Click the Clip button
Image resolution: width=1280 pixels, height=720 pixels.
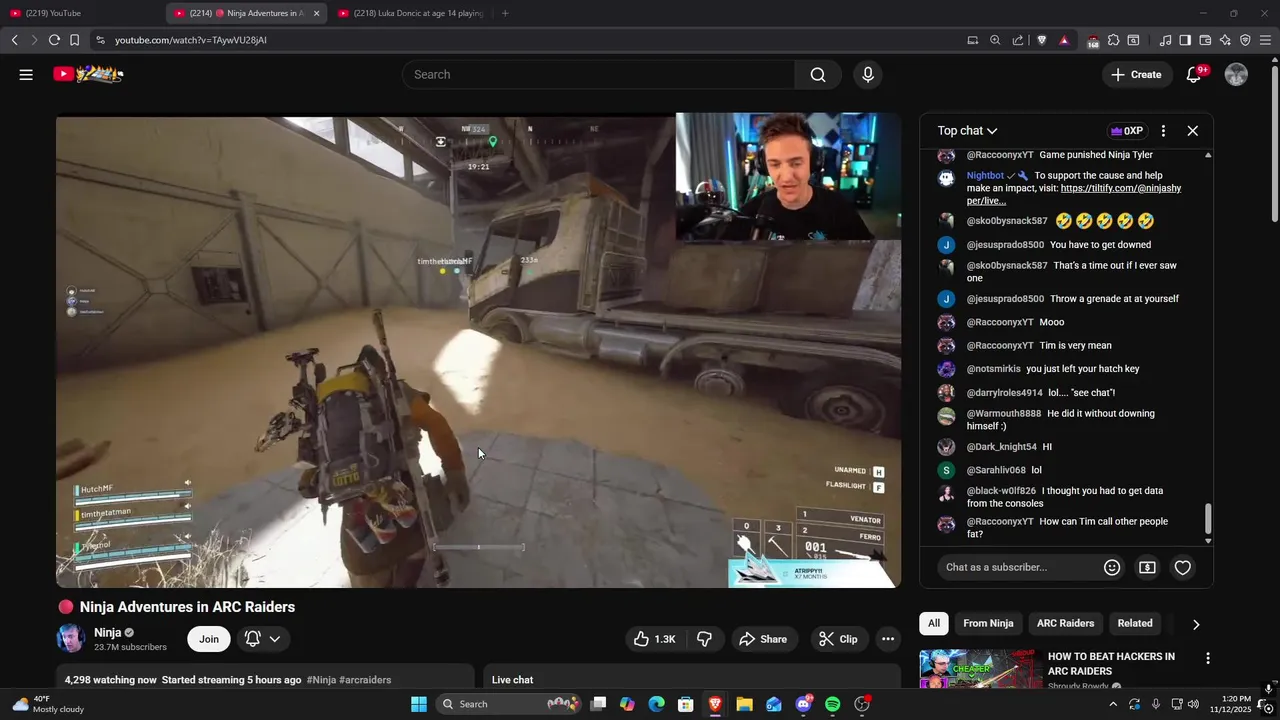[x=837, y=639]
